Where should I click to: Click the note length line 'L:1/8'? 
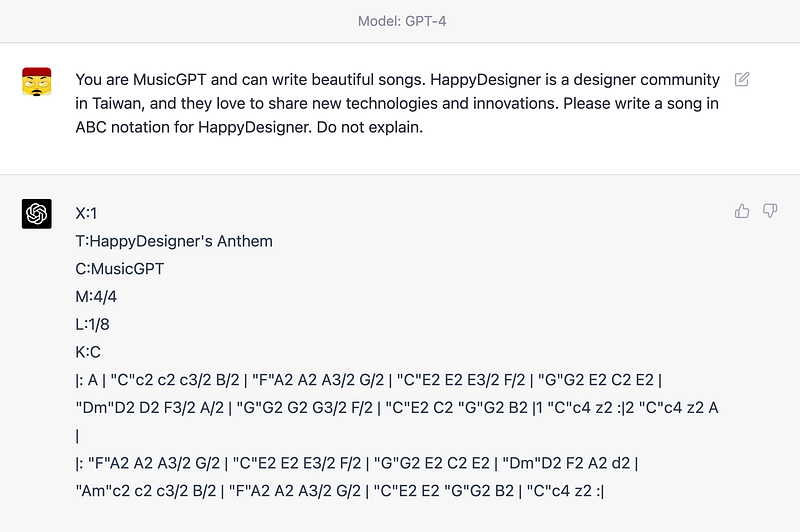pos(92,324)
